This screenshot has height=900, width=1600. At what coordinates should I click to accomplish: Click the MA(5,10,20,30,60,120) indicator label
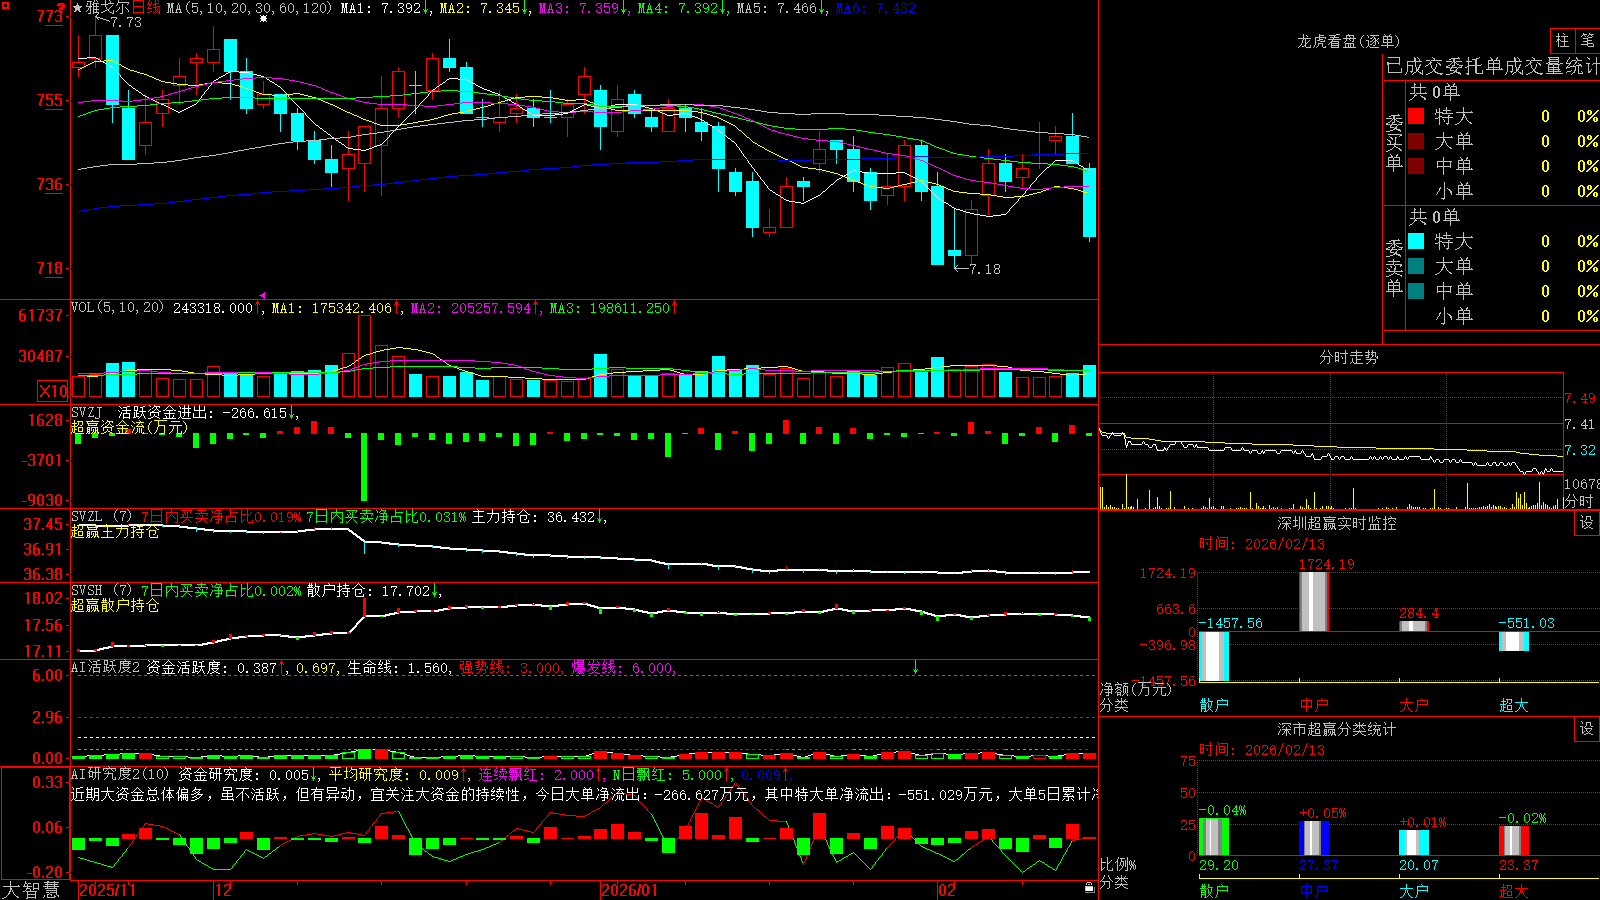[249, 8]
